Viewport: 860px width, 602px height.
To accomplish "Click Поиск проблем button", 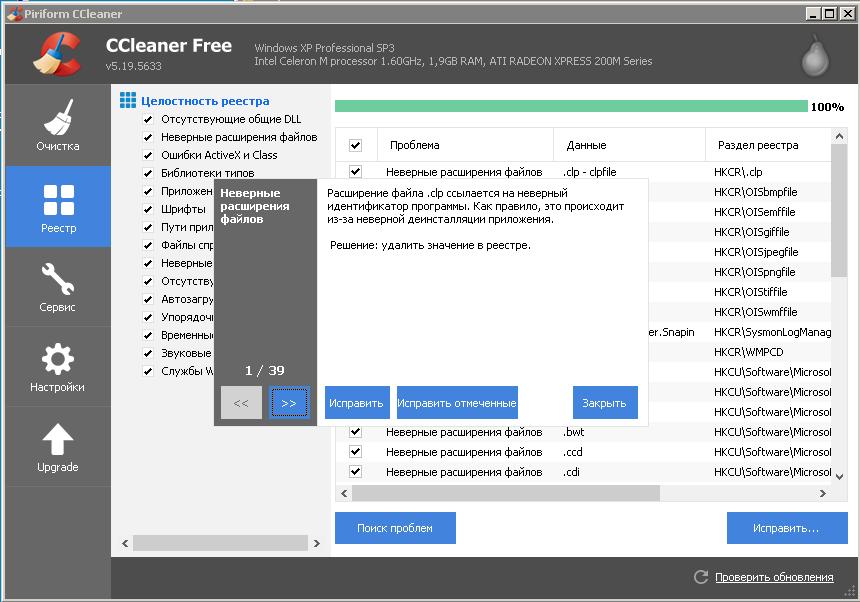I will point(395,528).
